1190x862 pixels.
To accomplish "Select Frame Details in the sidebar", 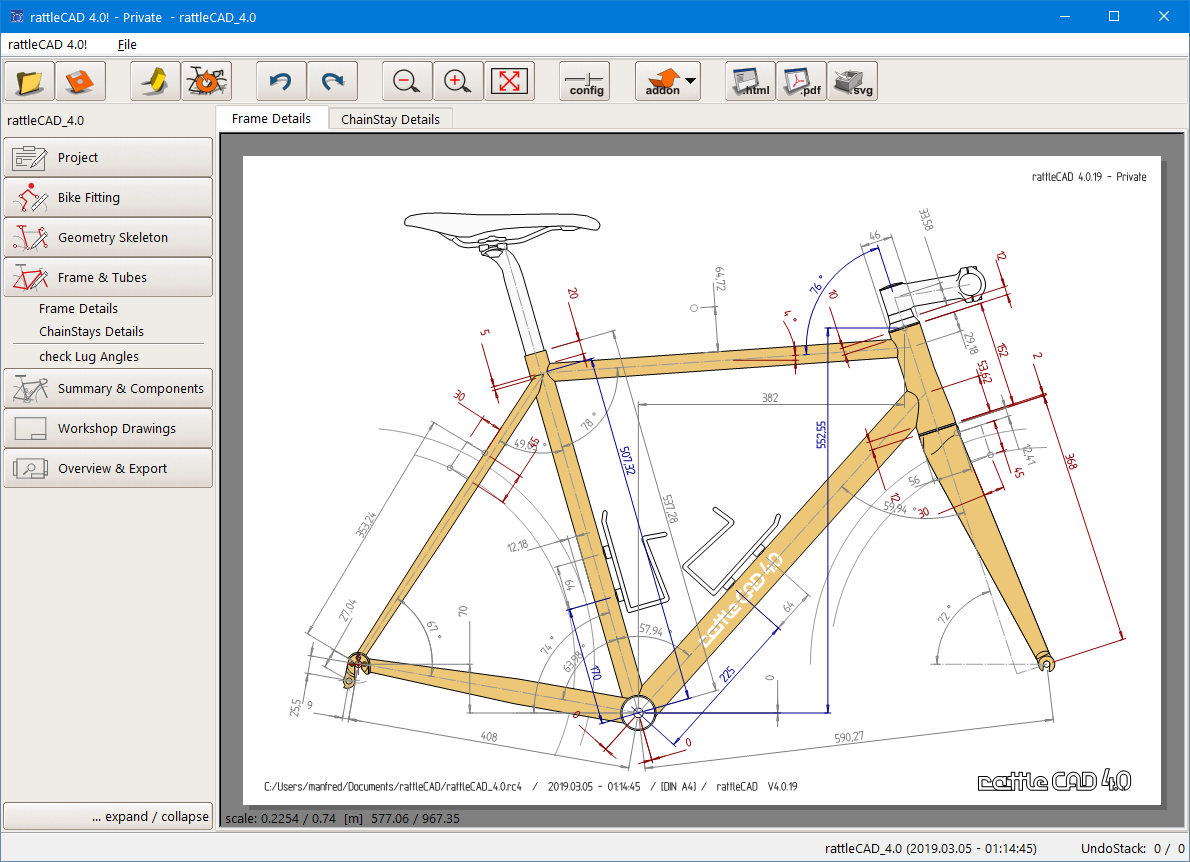I will coord(78,309).
